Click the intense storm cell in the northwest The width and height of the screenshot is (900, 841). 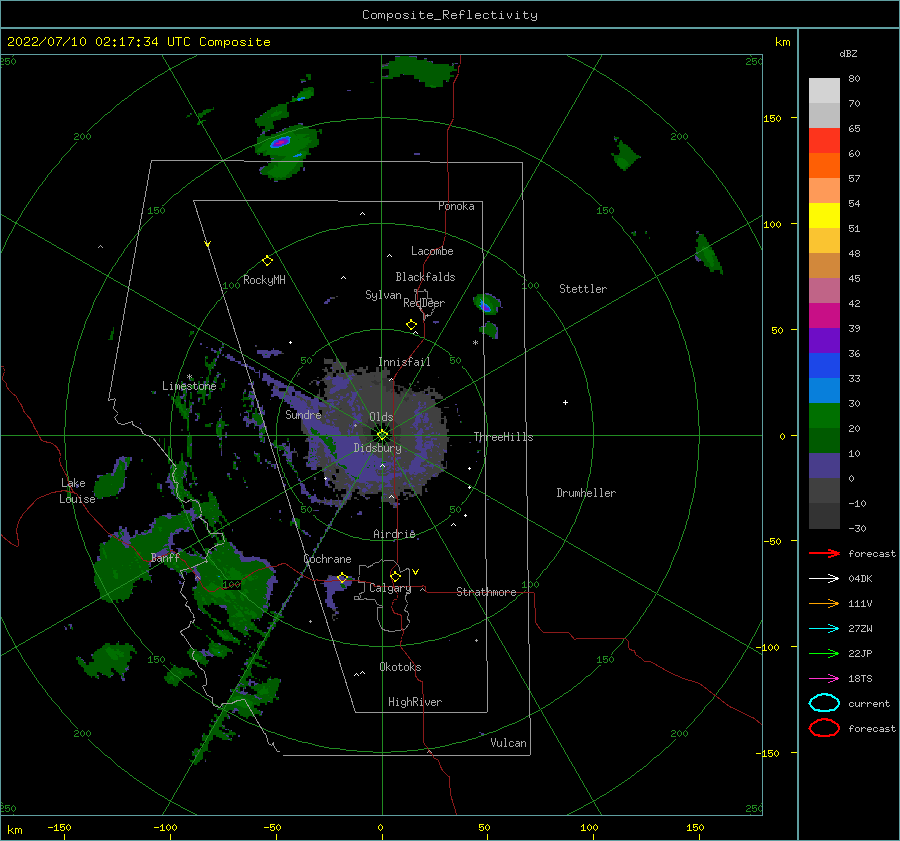click(281, 142)
